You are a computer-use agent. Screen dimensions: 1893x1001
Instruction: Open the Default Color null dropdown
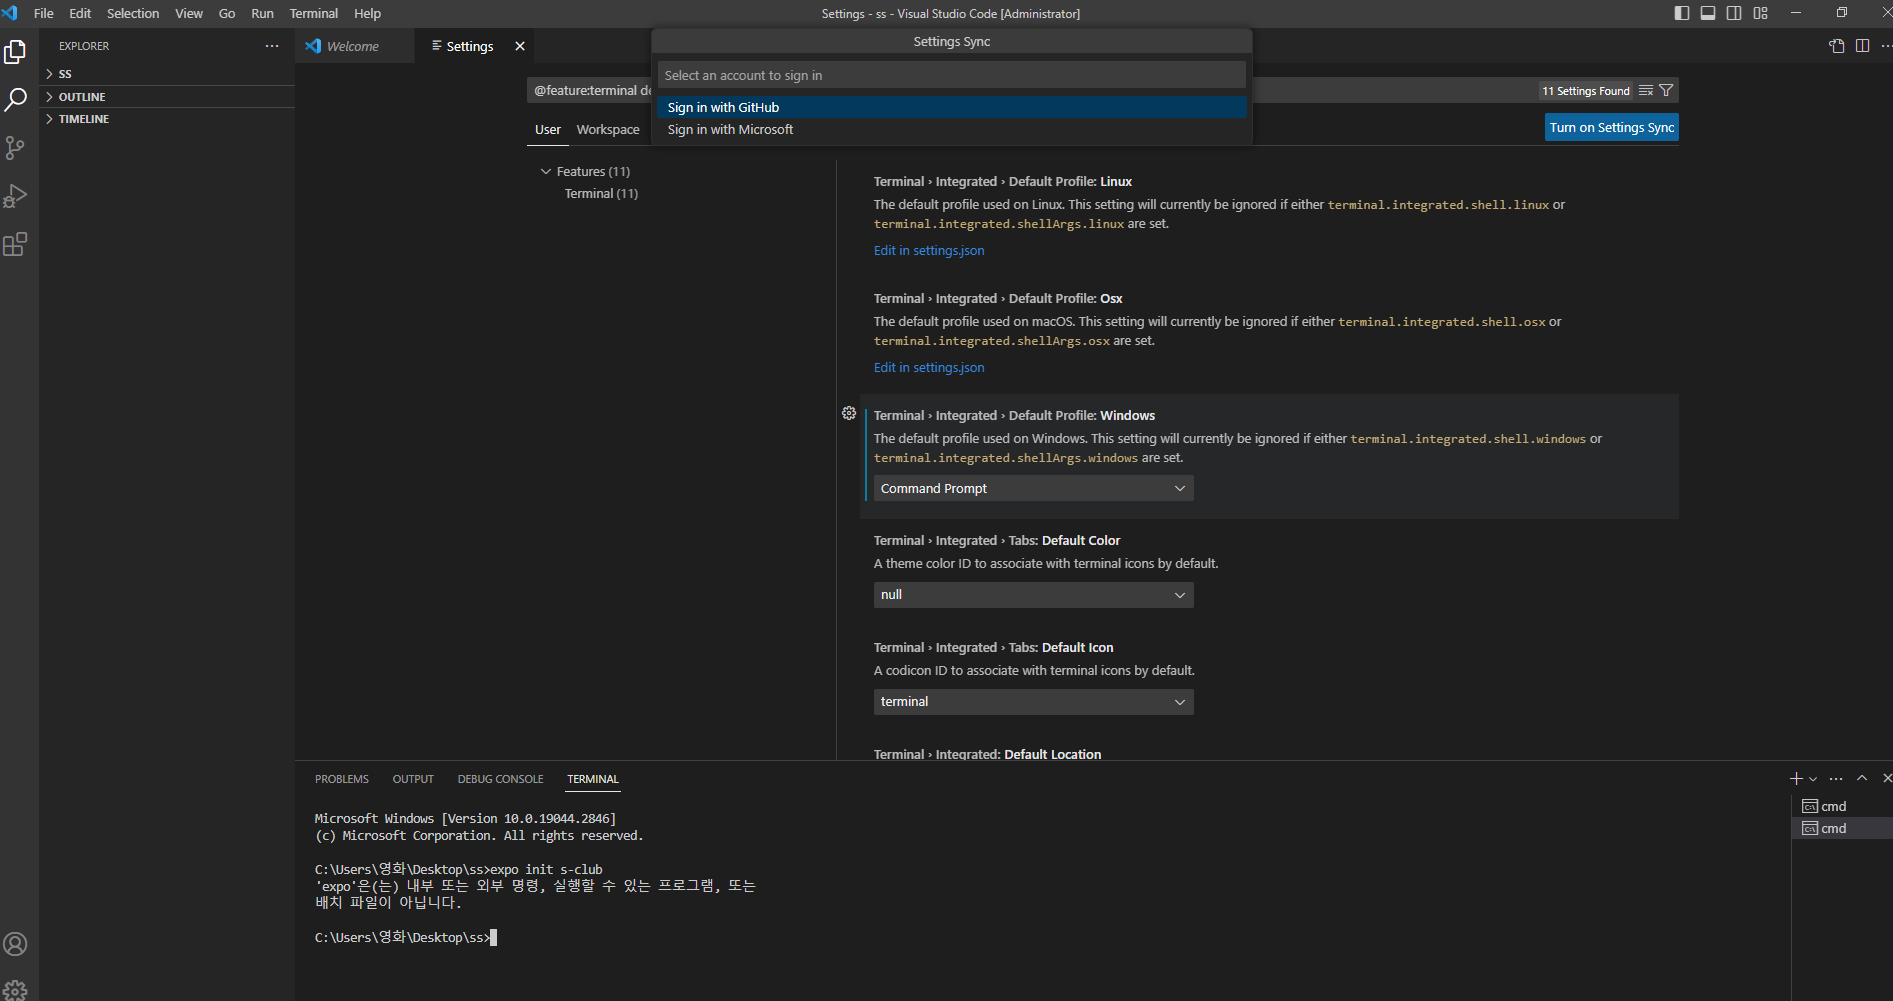click(1033, 595)
